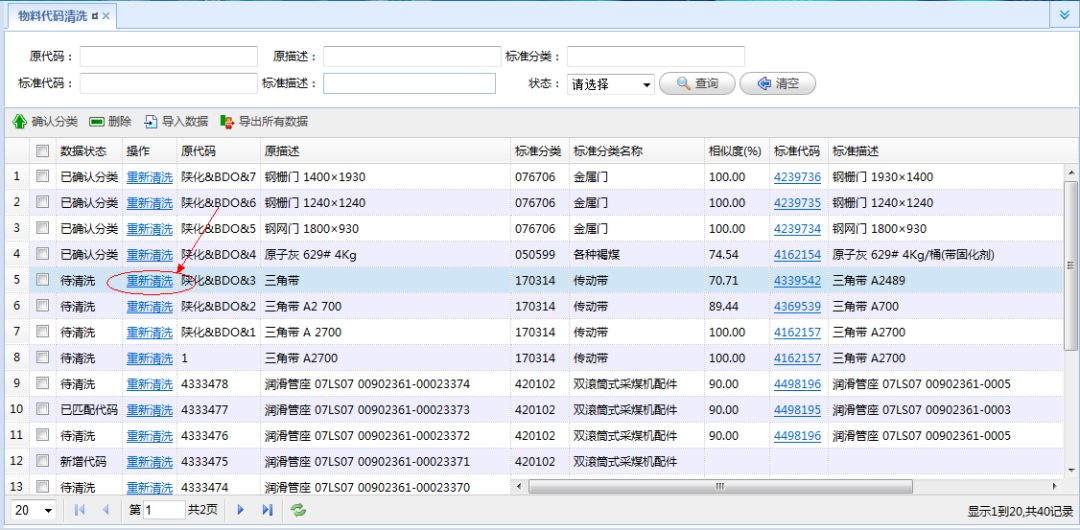Check the checkbox for row 4
Screen dimensions: 1080x530
[x=43, y=254]
